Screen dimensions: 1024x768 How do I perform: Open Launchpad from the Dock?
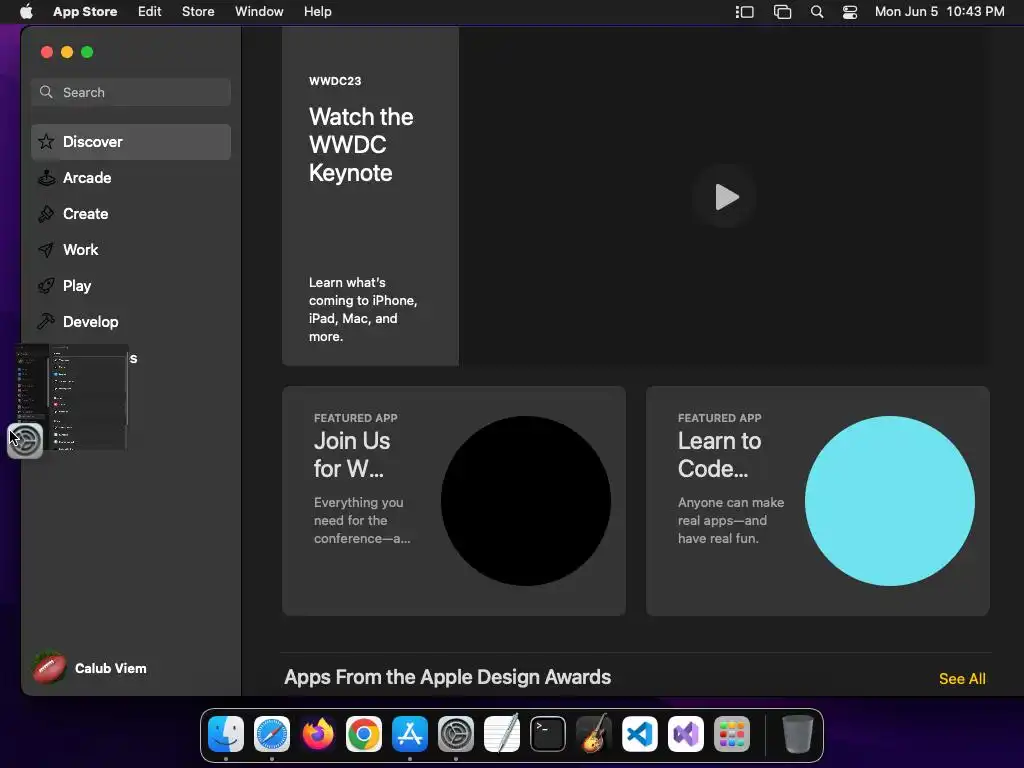(x=732, y=734)
